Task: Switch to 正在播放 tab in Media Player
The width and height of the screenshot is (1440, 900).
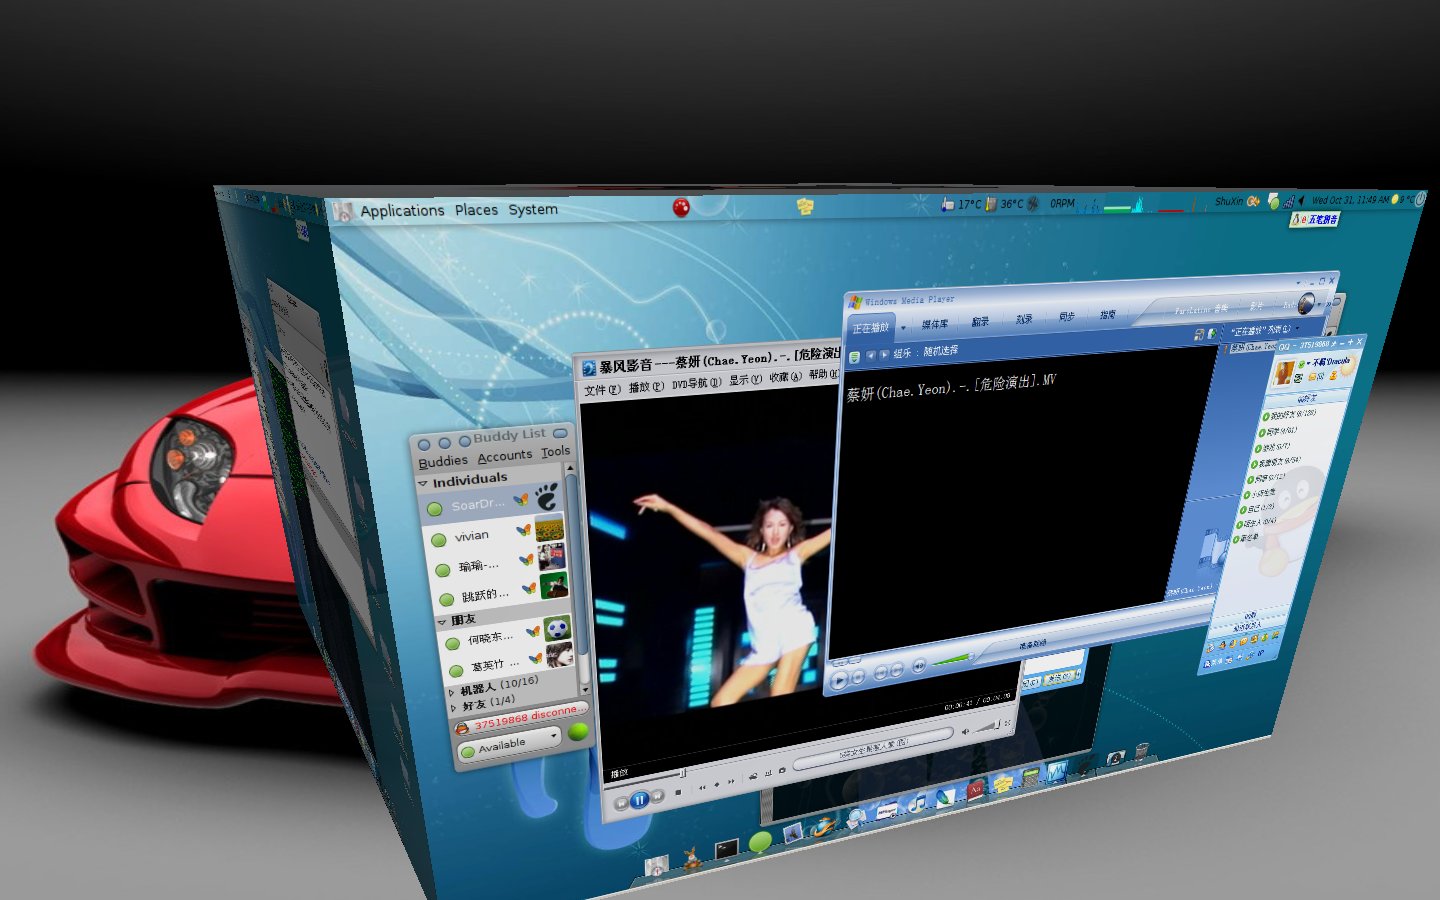Action: pos(871,328)
